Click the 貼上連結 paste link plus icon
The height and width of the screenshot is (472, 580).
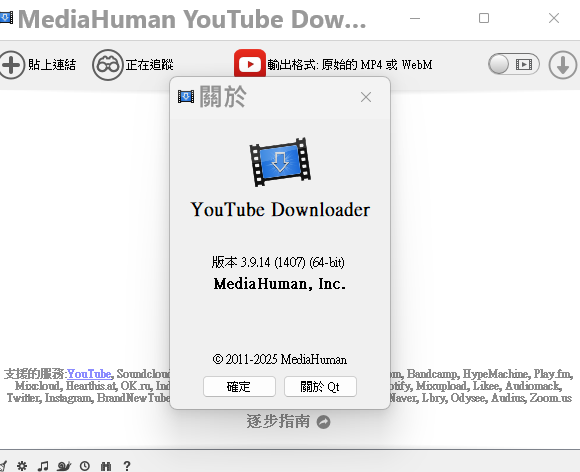click(12, 65)
